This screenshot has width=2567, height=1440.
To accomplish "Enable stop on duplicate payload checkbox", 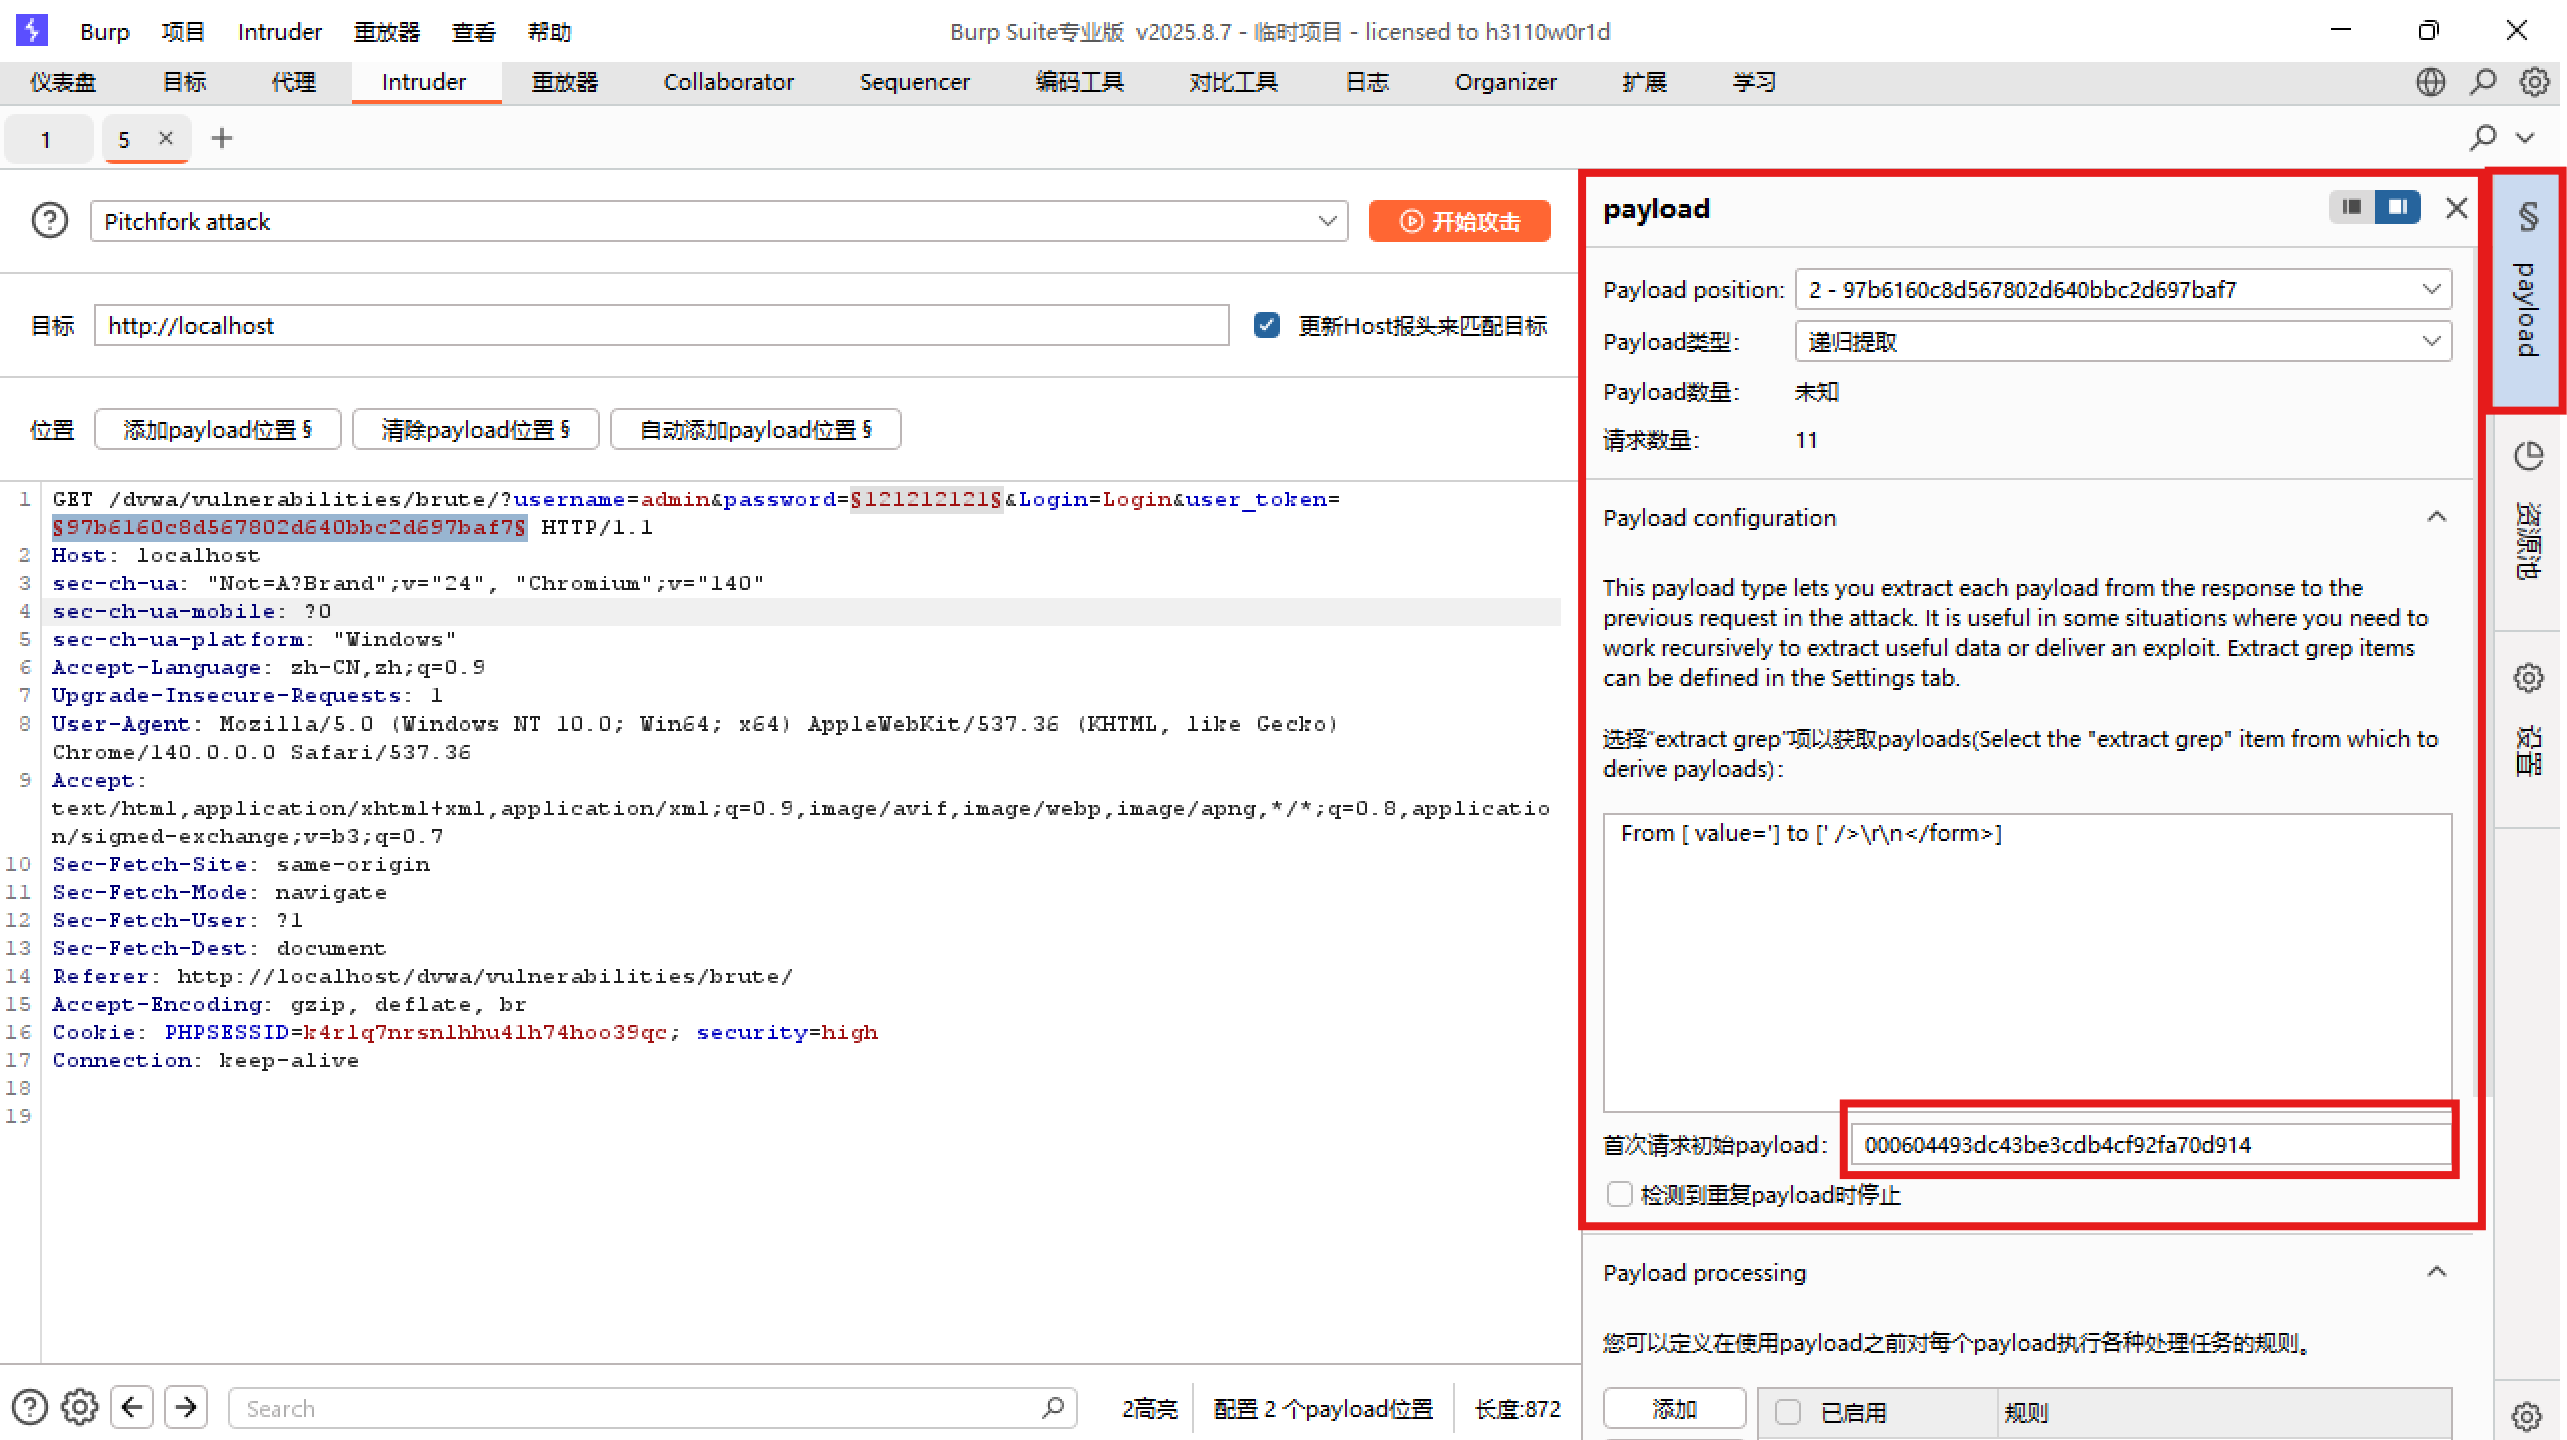I will click(1619, 1194).
